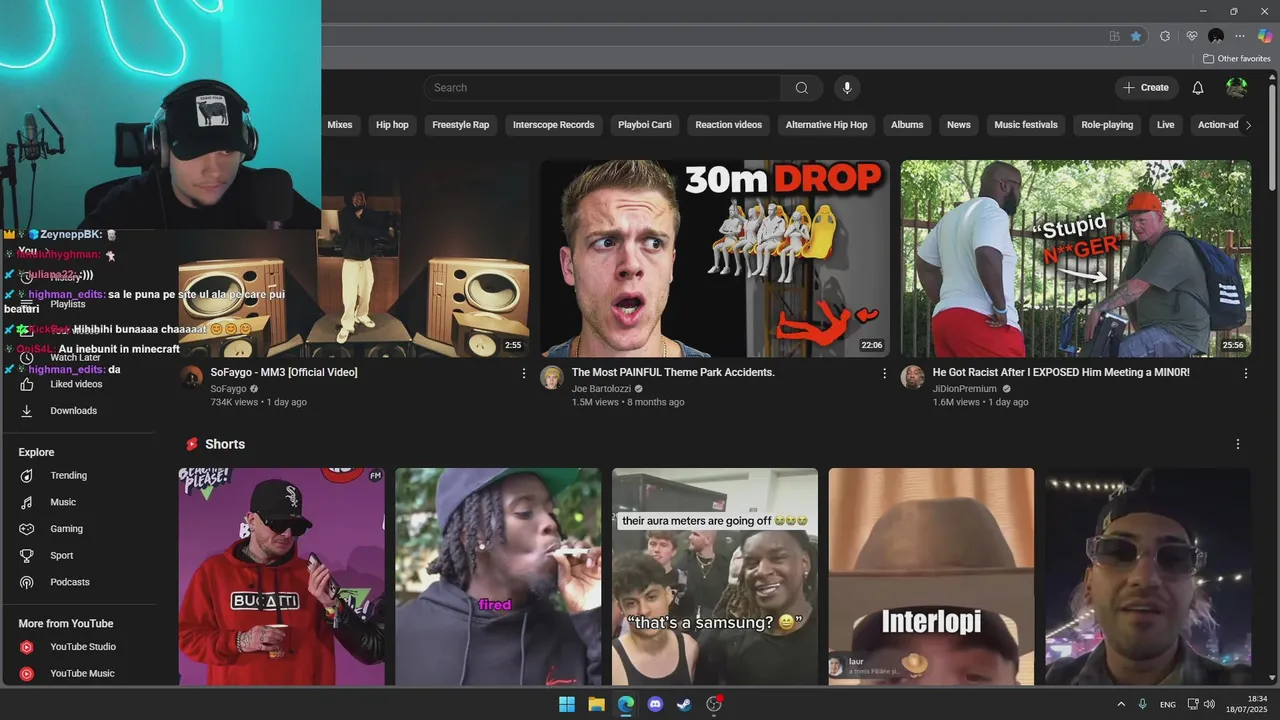This screenshot has height=720, width=1280.
Task: Open options for the JiDionPremium video
Action: 1245,373
